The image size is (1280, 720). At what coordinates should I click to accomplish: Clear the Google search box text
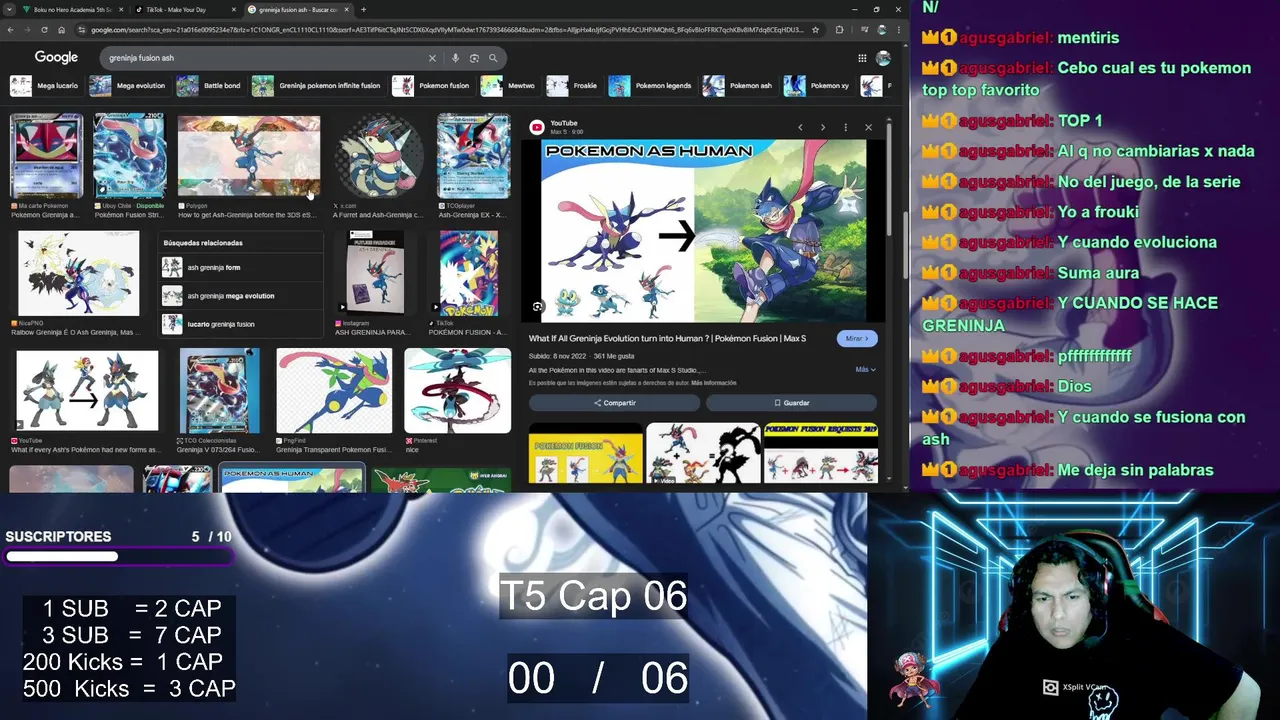point(432,58)
